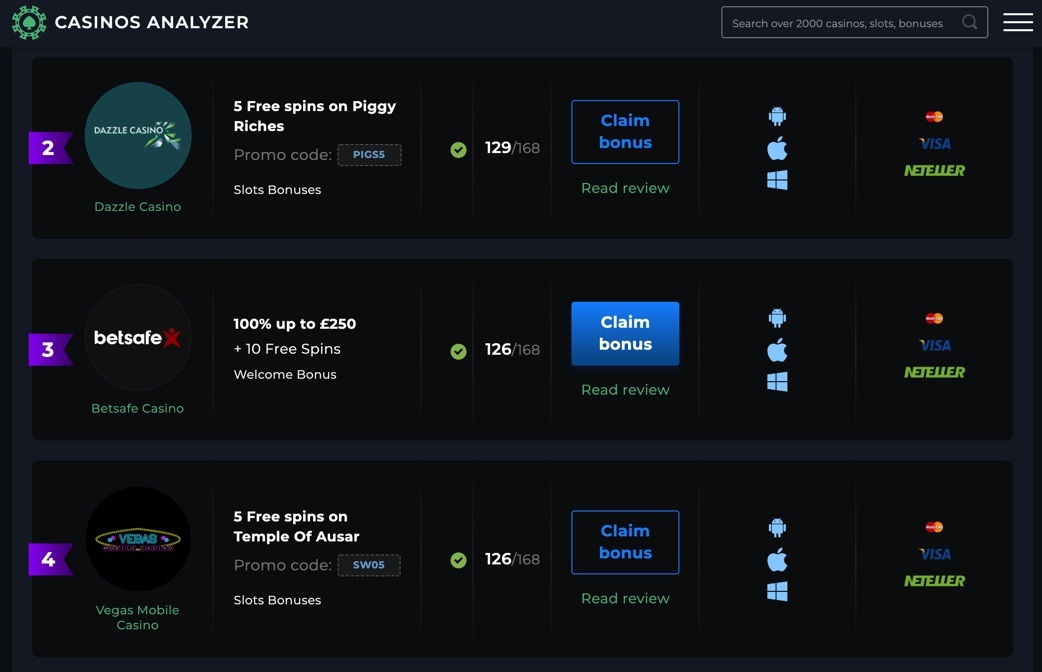Image resolution: width=1042 pixels, height=672 pixels.
Task: Claim the Vegas Mobile Casino bonus
Action: pyautogui.click(x=625, y=542)
